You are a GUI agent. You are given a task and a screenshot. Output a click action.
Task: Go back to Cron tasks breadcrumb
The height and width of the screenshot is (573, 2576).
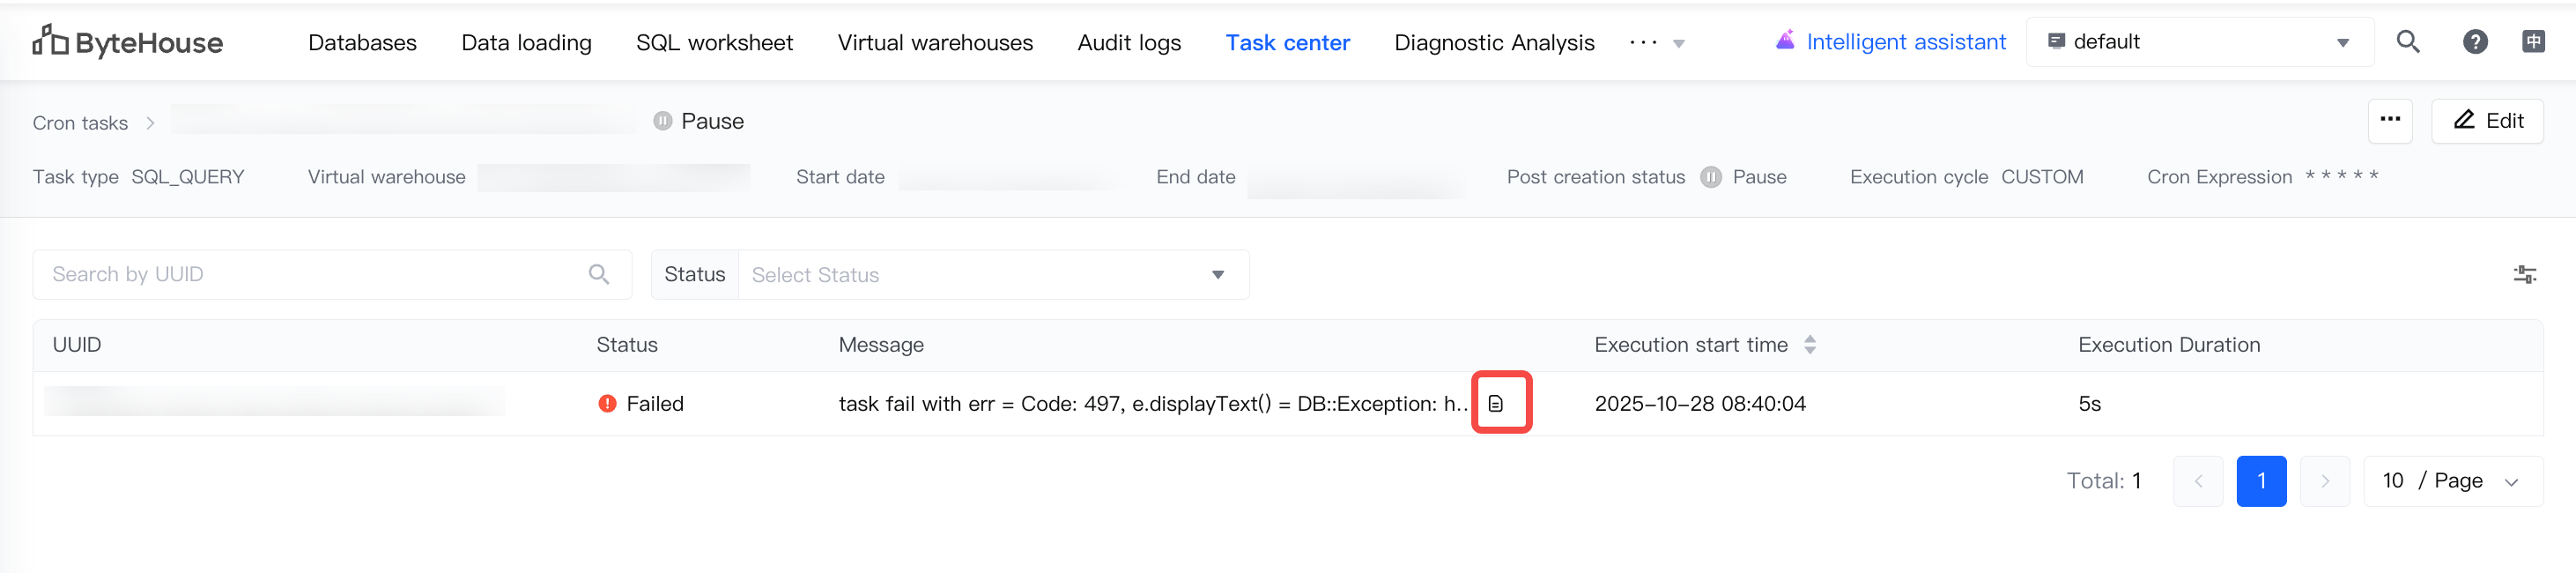(80, 123)
